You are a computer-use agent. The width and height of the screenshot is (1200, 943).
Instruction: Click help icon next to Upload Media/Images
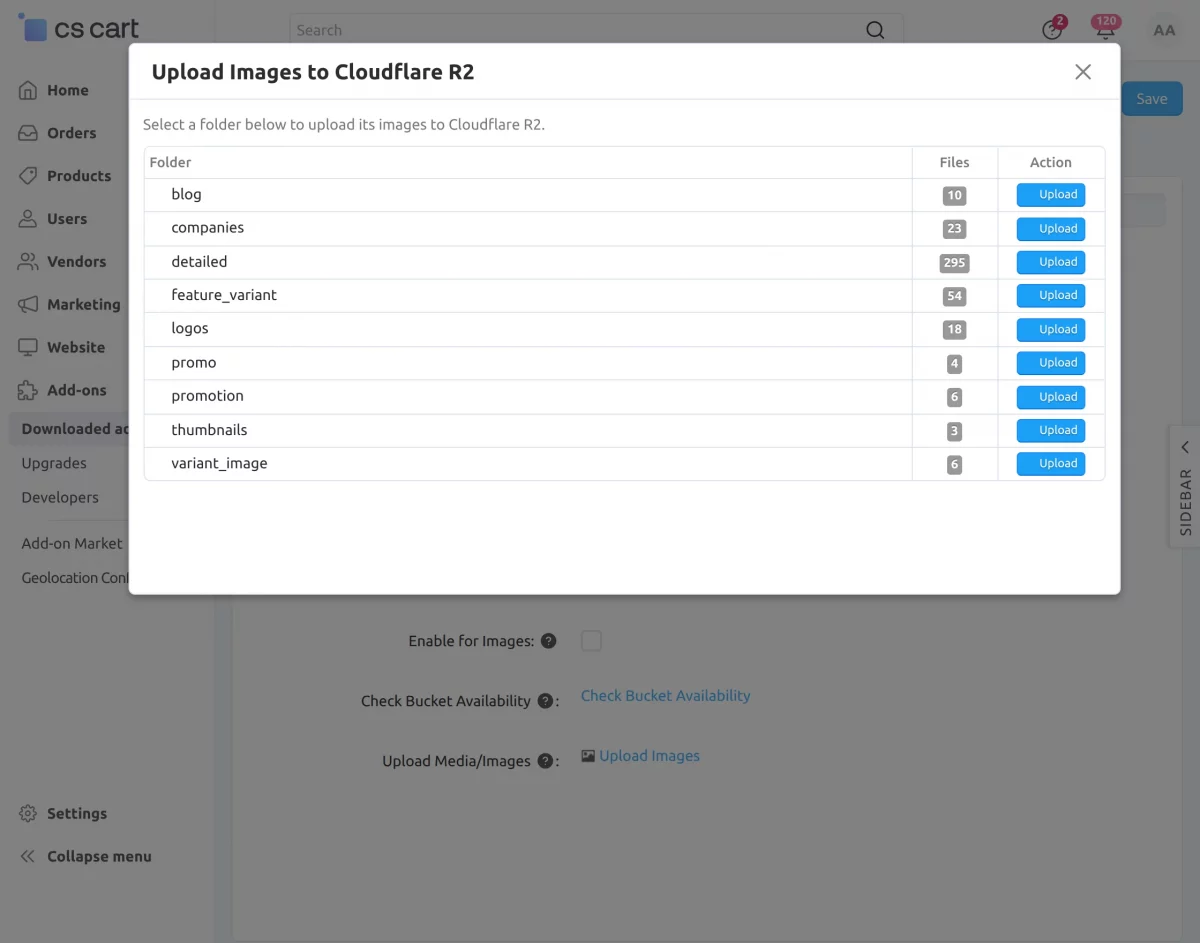(x=546, y=761)
